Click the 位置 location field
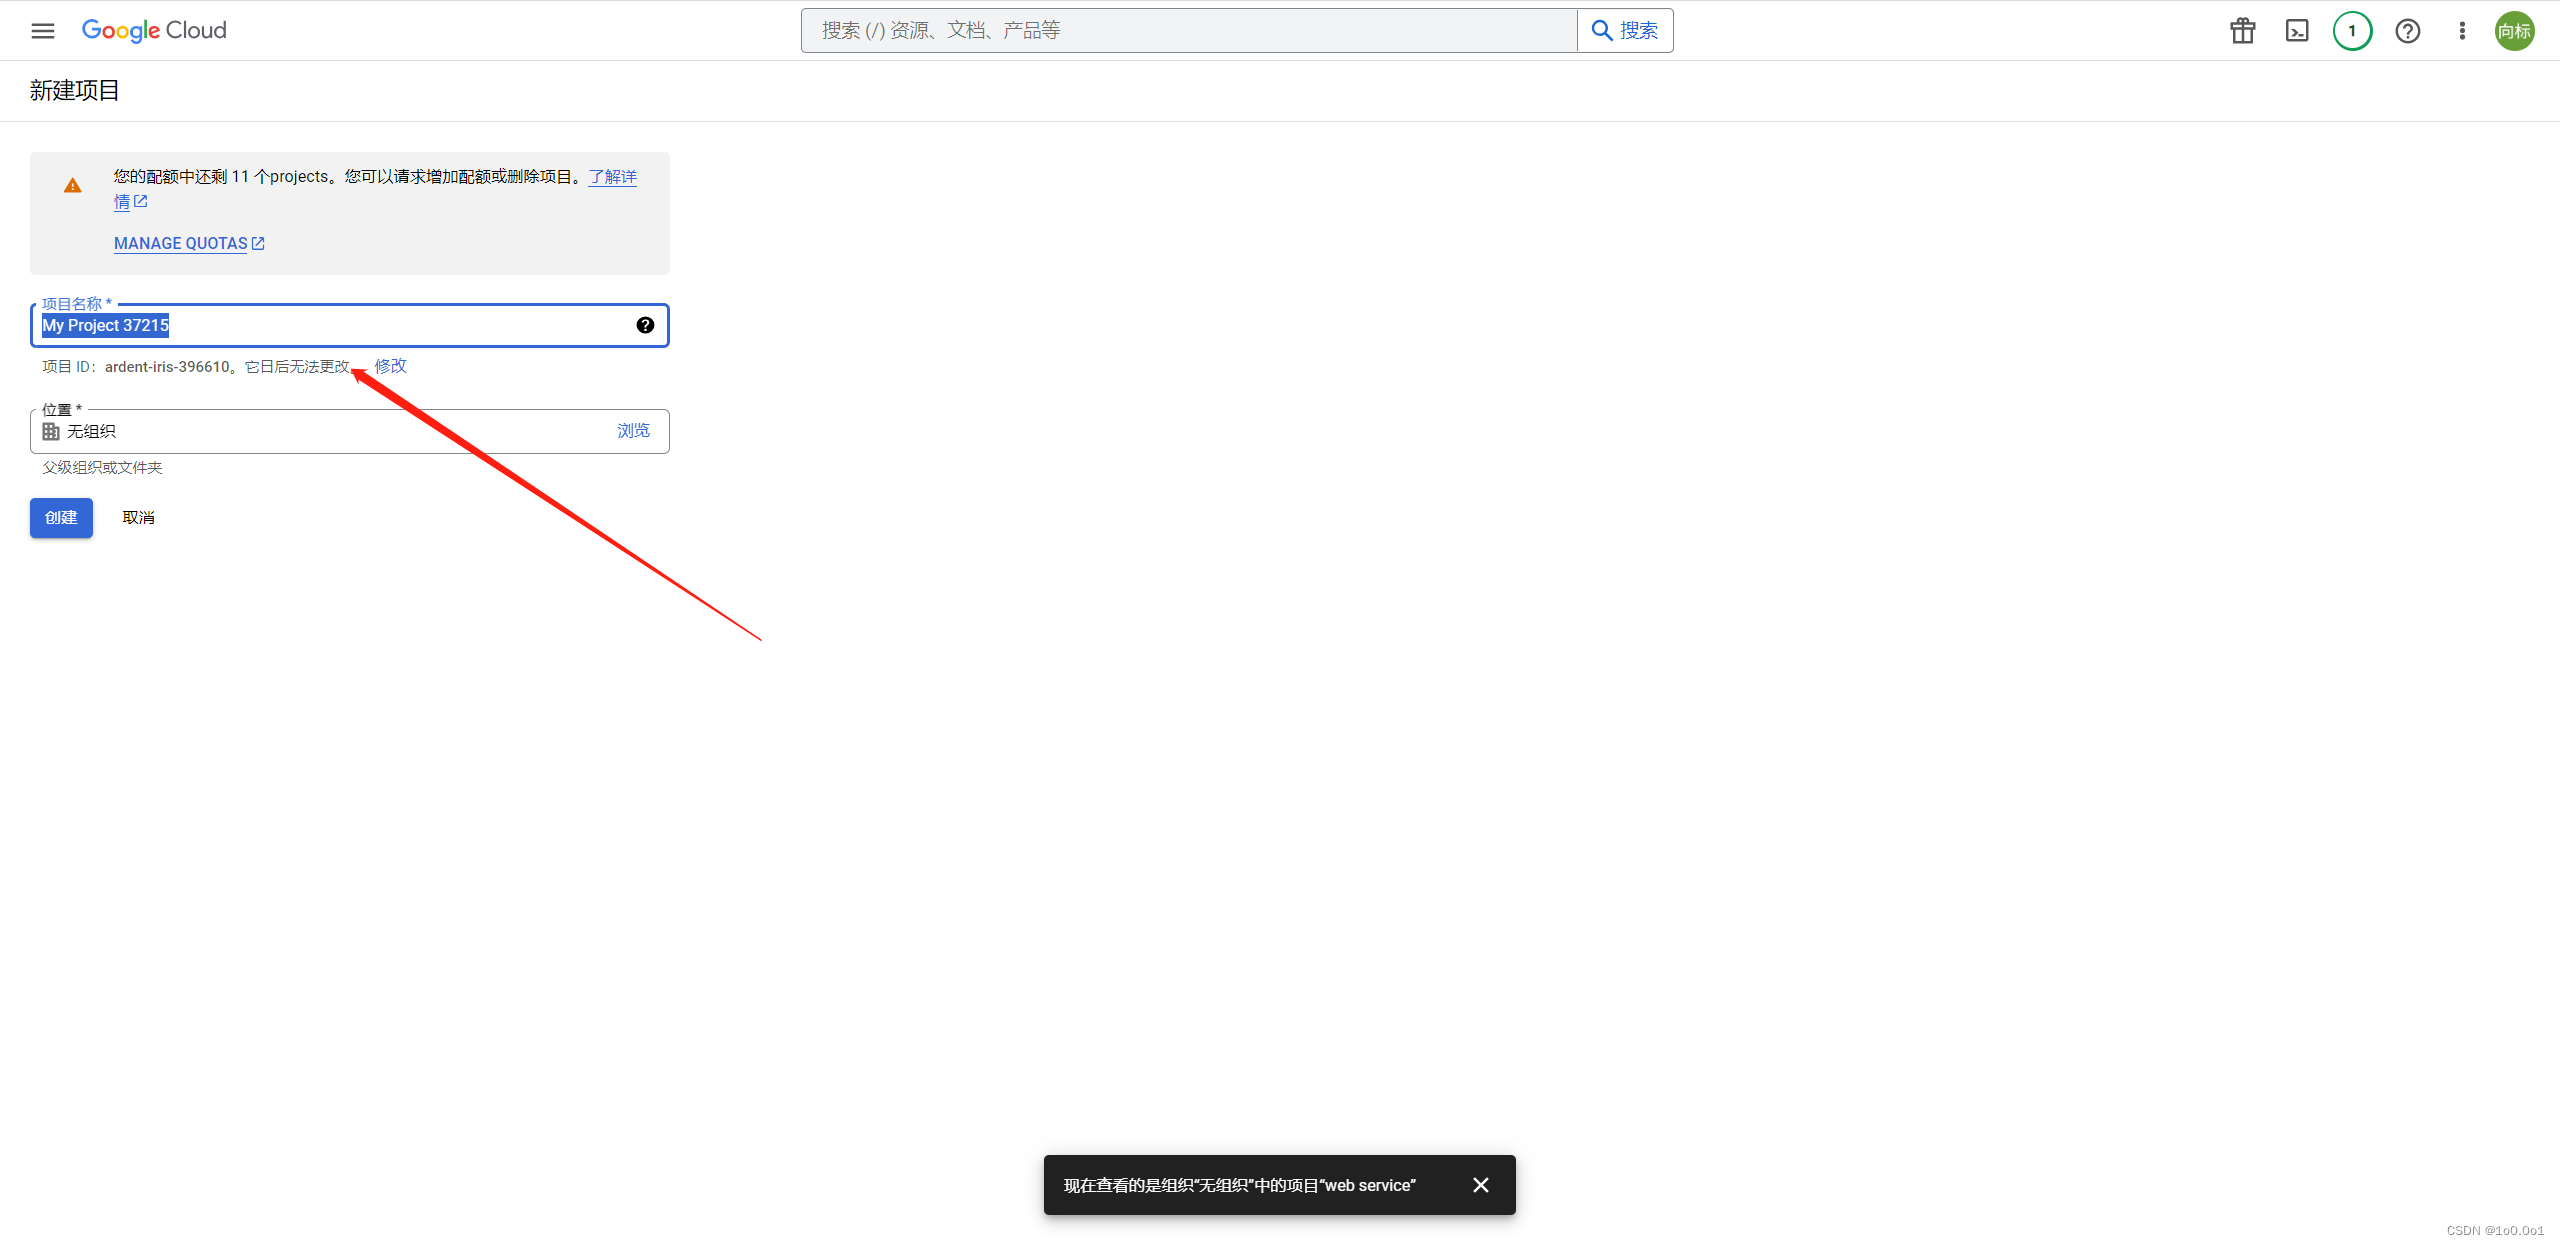This screenshot has height=1245, width=2560. point(350,431)
